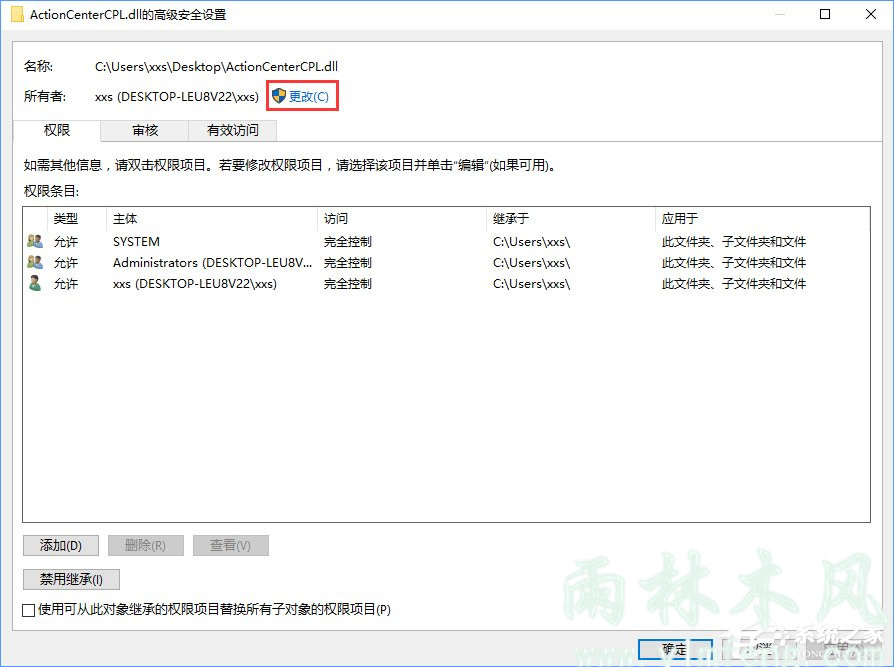This screenshot has height=667, width=894.
Task: Click the file path C:\Users\xxs\Desktop\ActionCenterCPL.dll
Action: pos(216,67)
